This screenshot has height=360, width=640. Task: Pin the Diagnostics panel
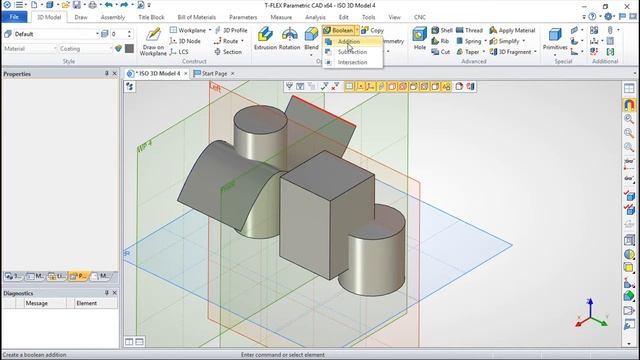point(107,293)
